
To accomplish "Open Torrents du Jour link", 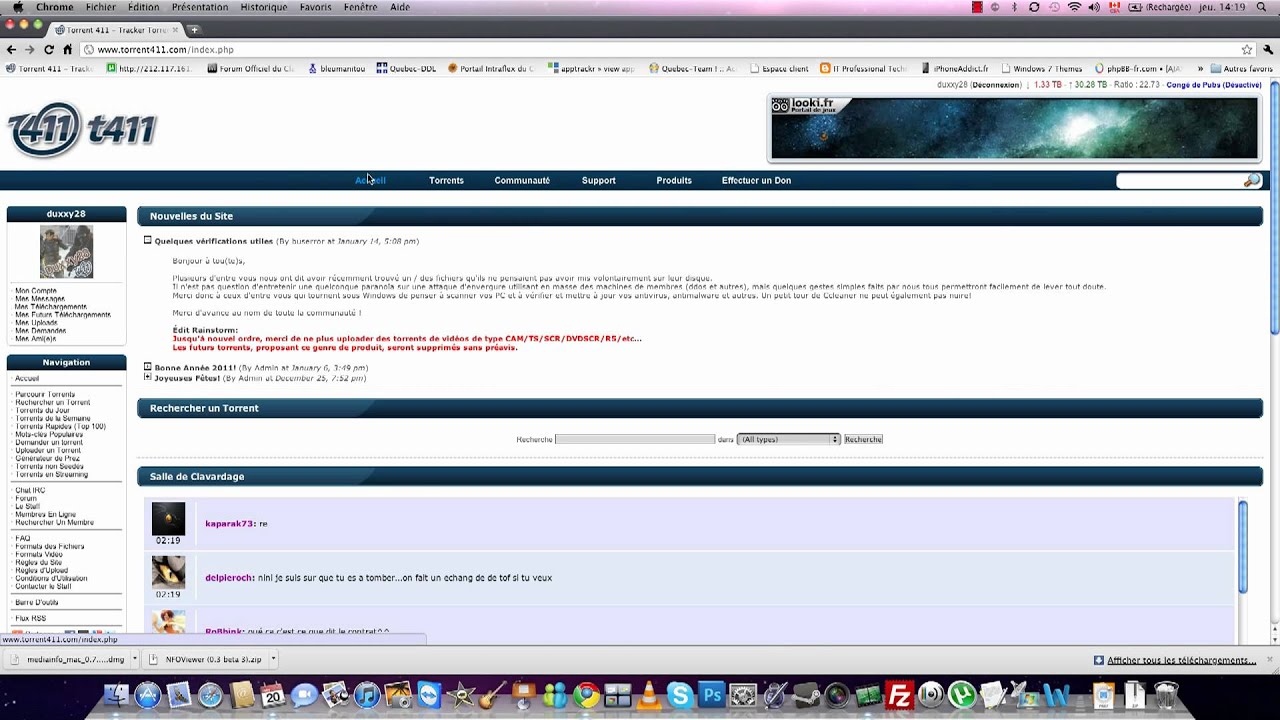I will tap(42, 410).
